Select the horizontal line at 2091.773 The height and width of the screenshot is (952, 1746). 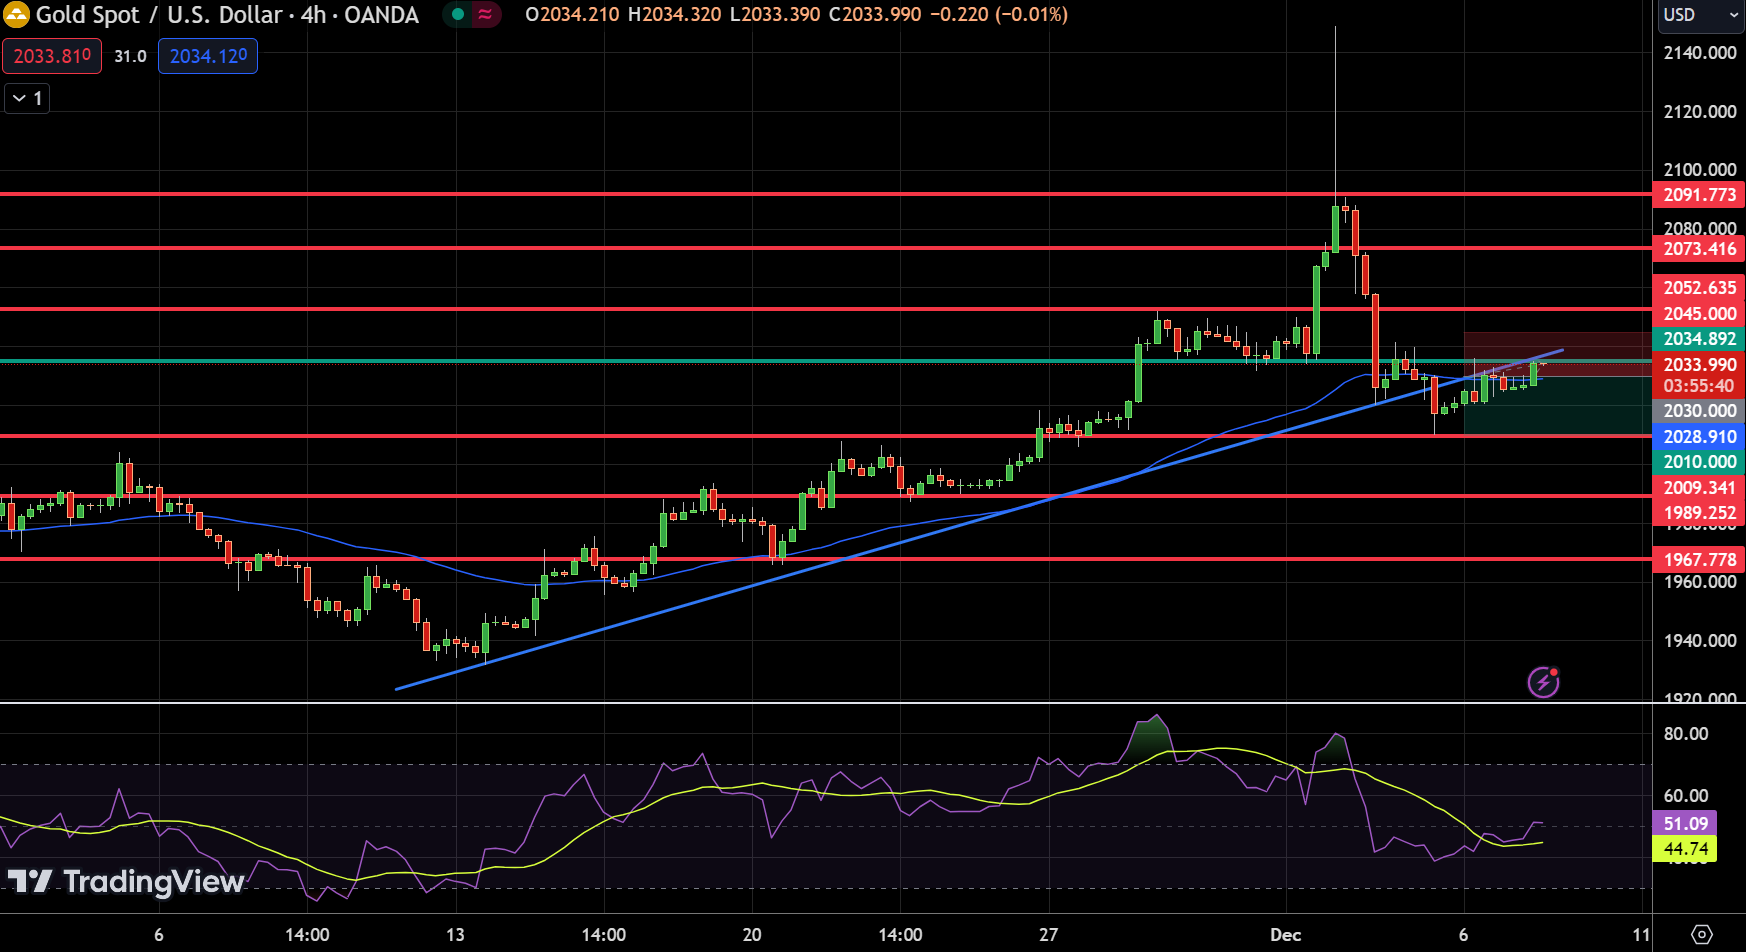[x=825, y=194]
